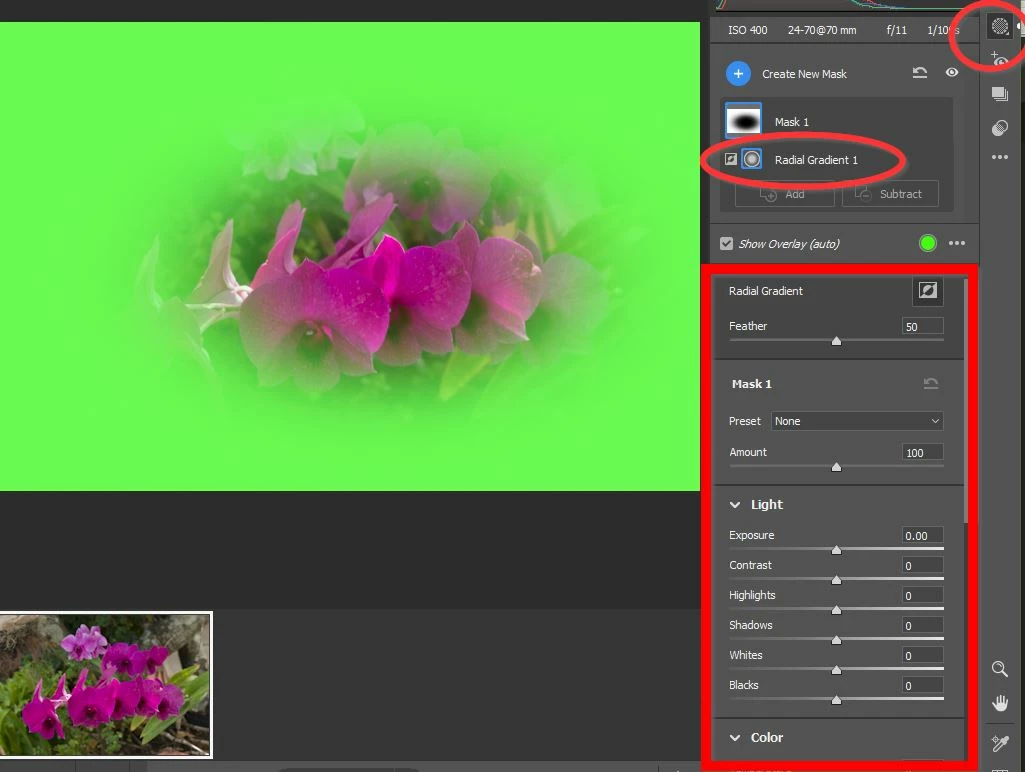Click the Blacks slider handle

point(836,701)
